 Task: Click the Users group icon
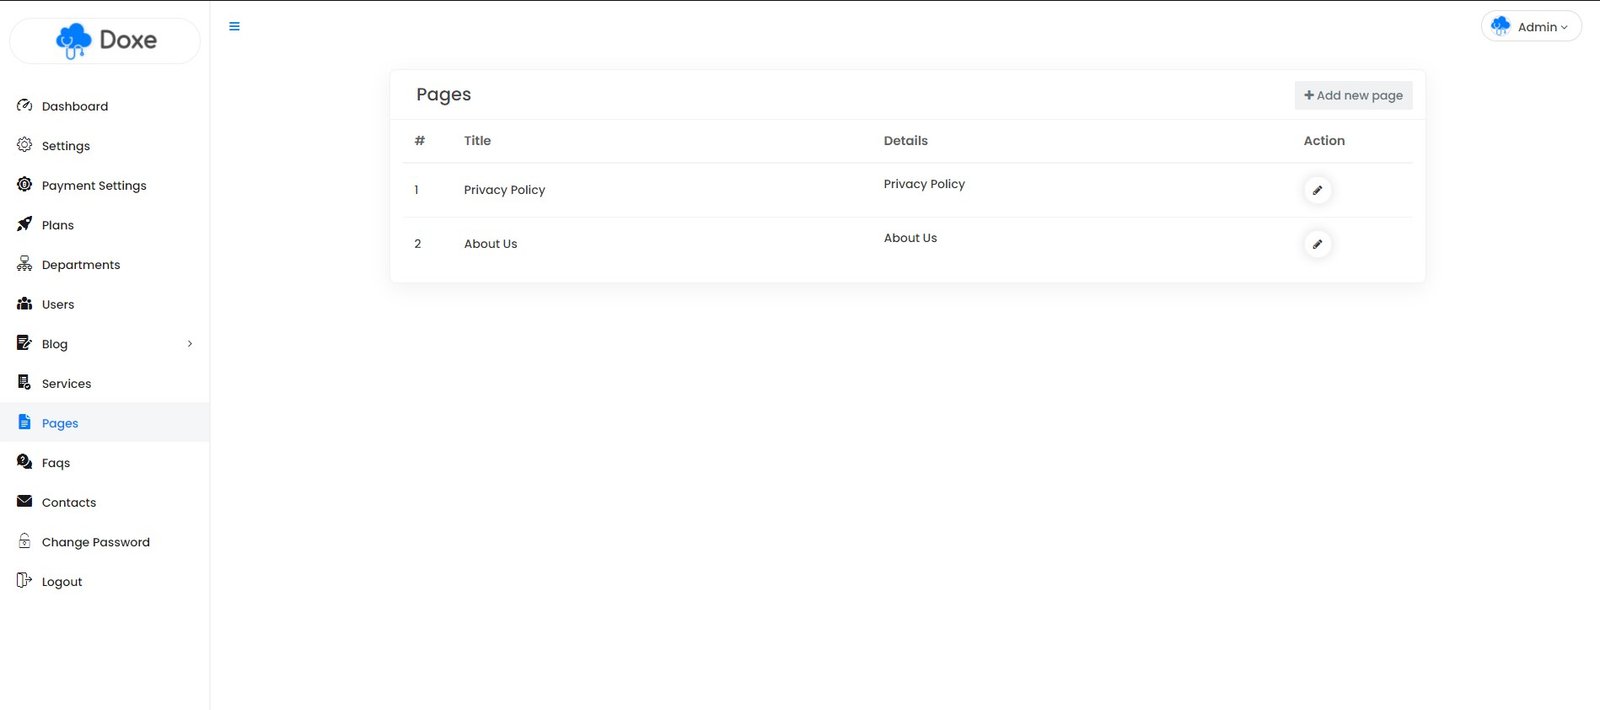click(25, 304)
